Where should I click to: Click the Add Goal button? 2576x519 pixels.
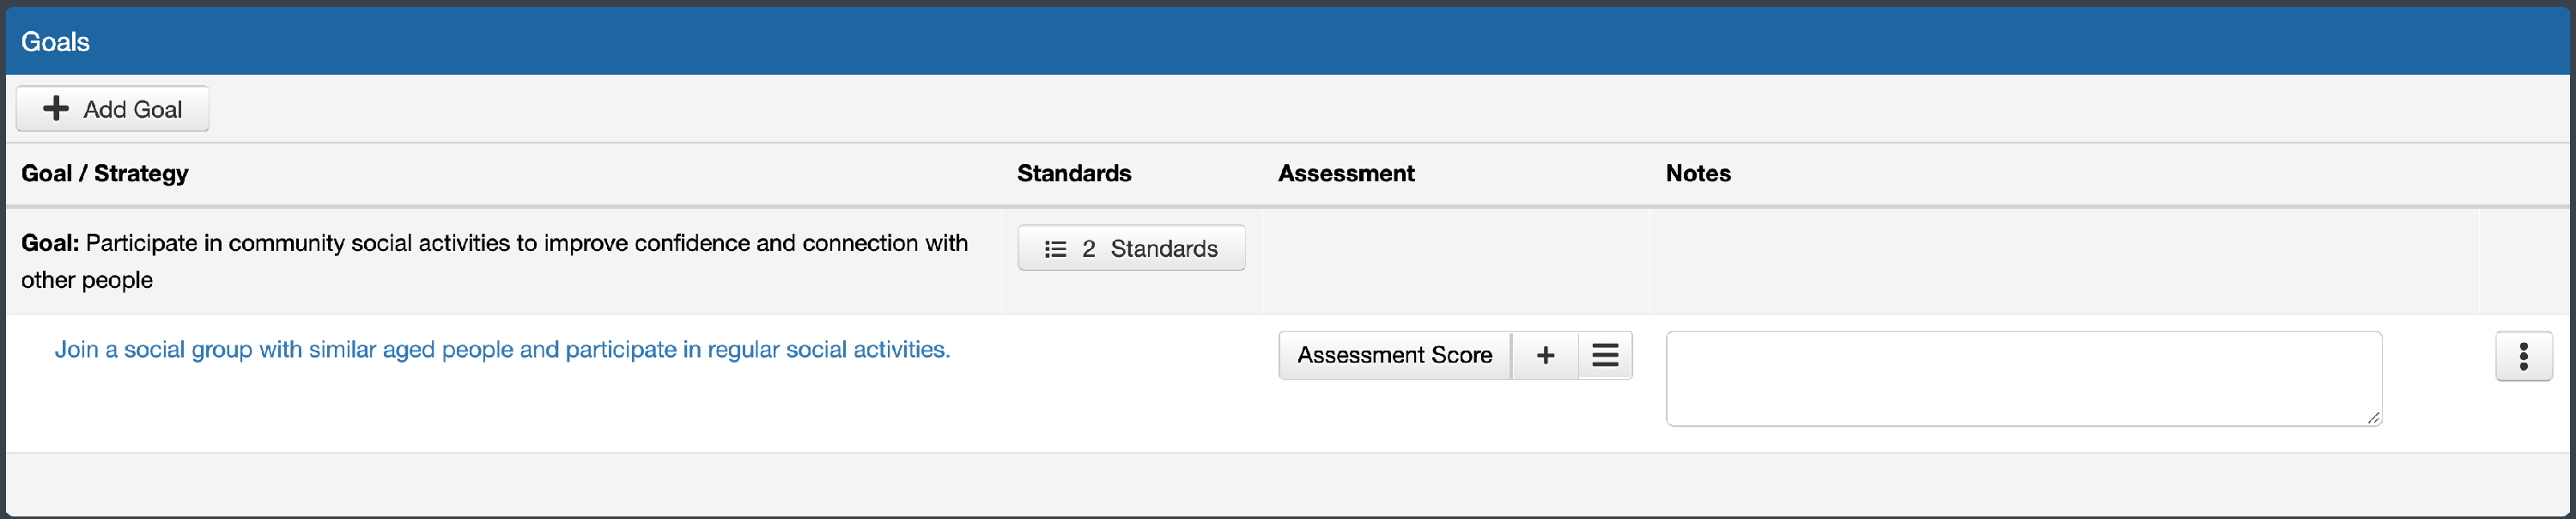point(112,108)
